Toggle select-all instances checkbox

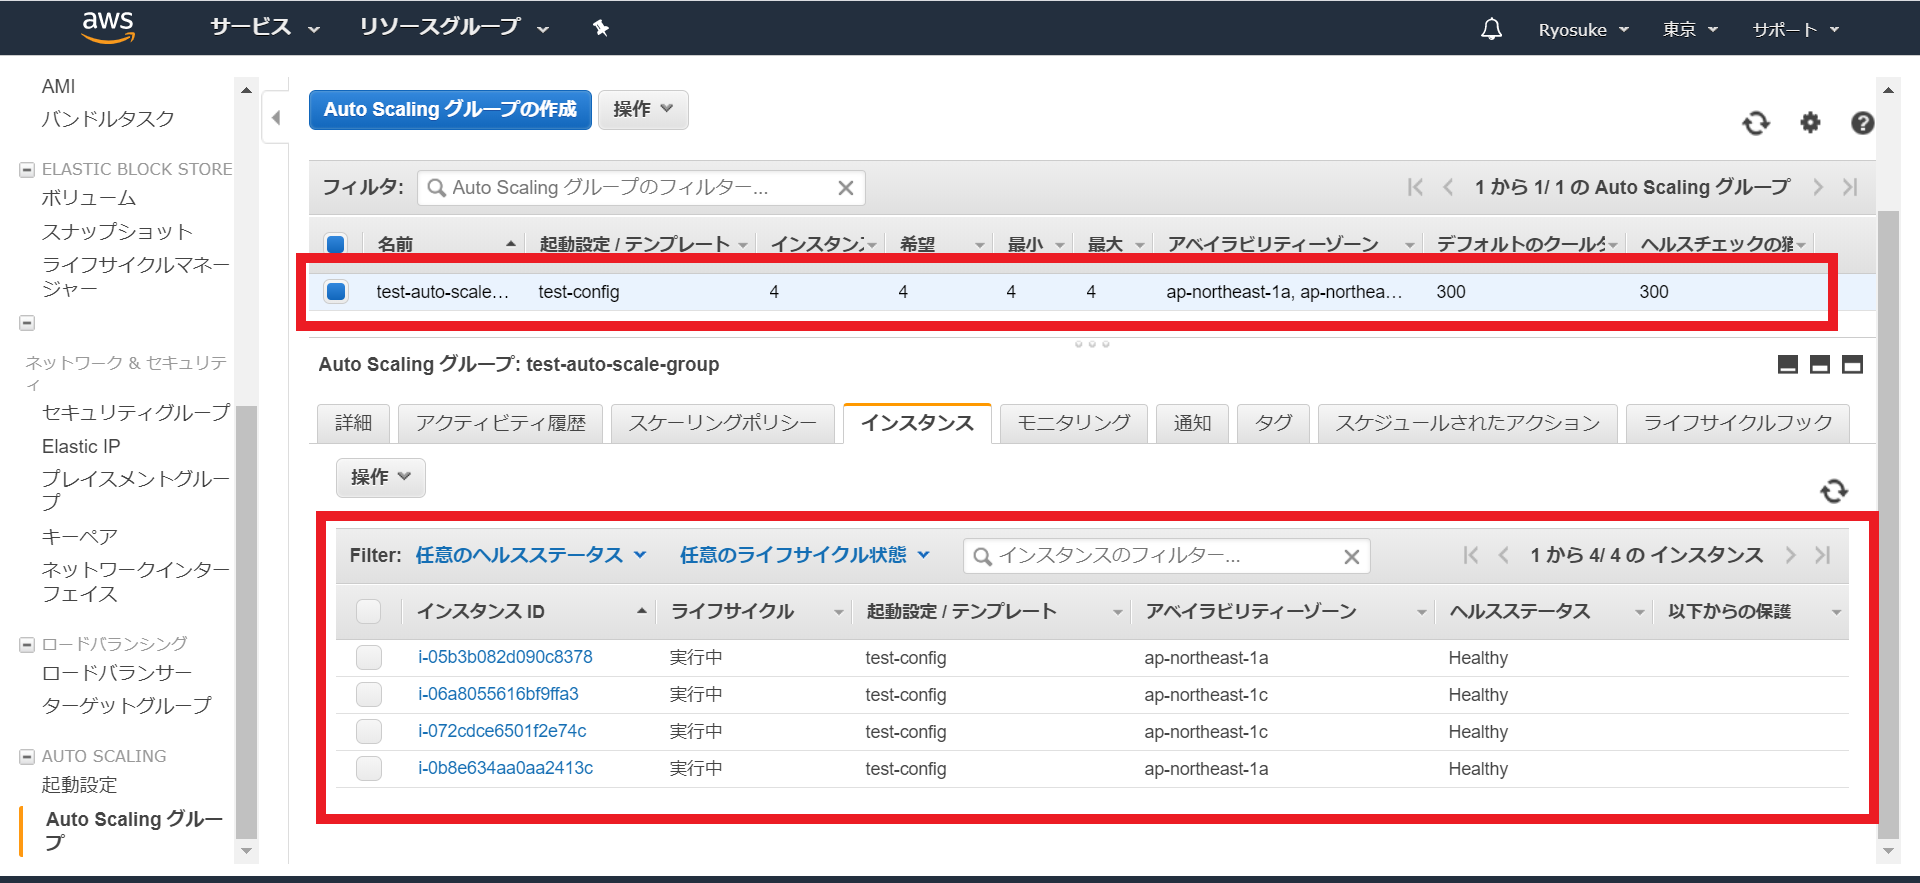pyautogui.click(x=369, y=611)
